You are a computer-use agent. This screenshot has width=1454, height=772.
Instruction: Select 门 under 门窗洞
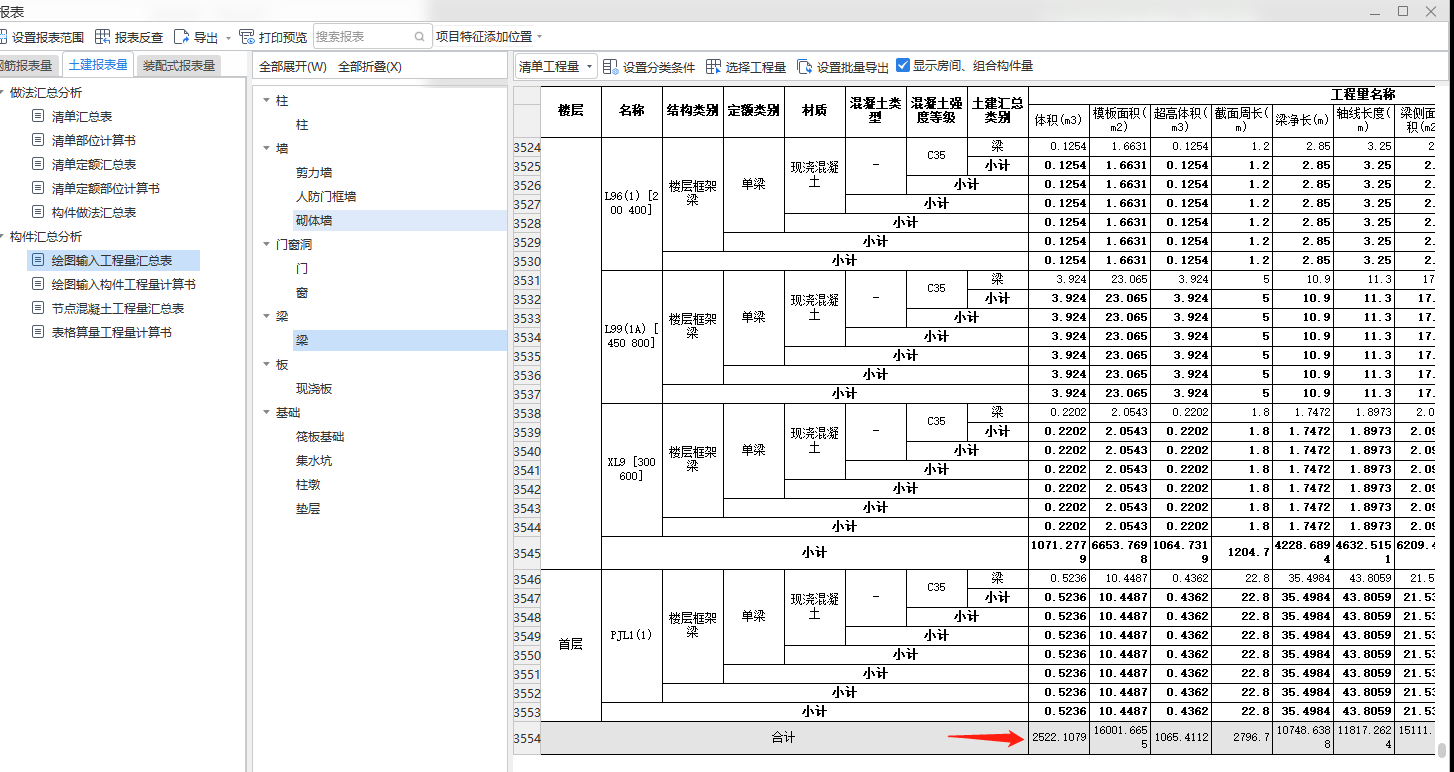coord(302,269)
